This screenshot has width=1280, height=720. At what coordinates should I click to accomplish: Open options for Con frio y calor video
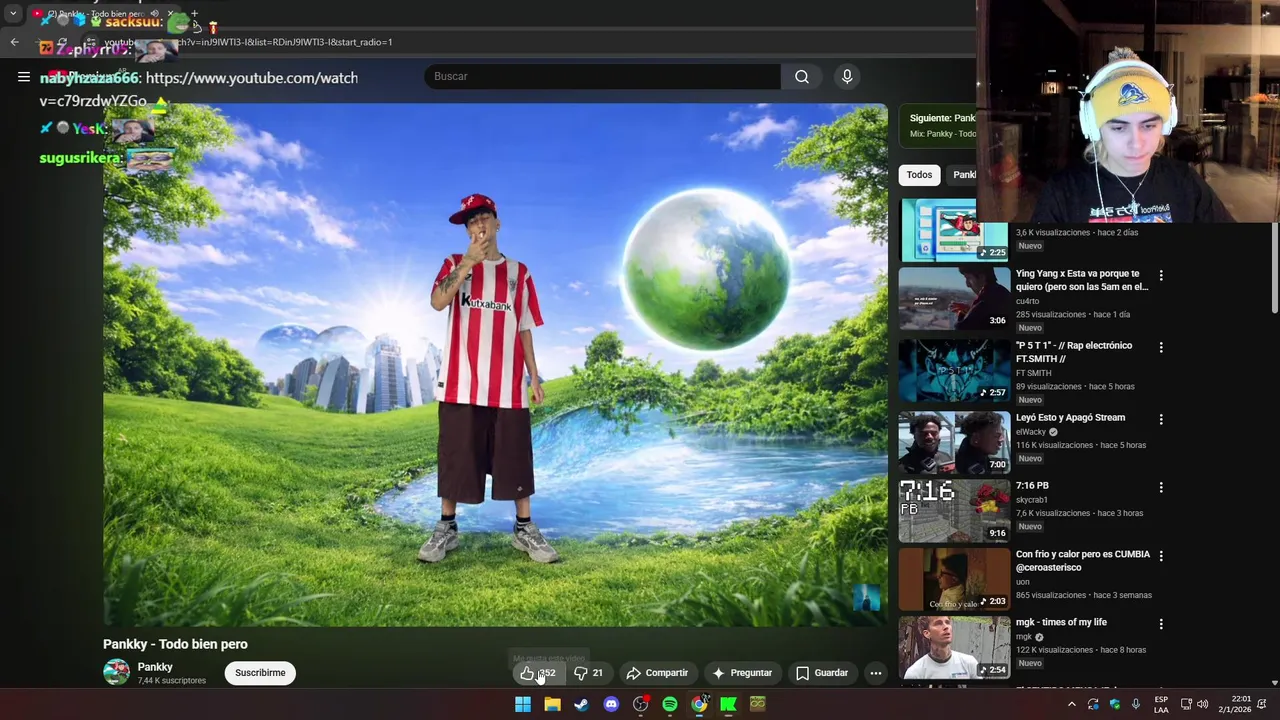[1161, 556]
